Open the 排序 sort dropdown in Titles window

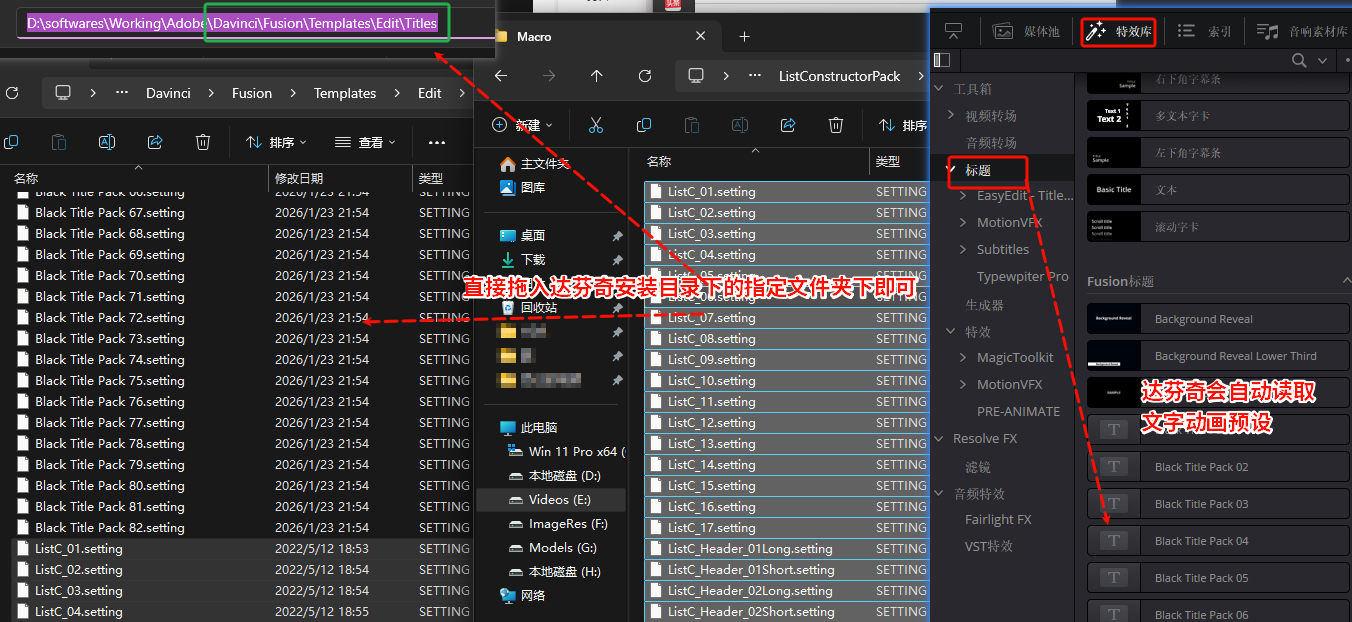276,142
